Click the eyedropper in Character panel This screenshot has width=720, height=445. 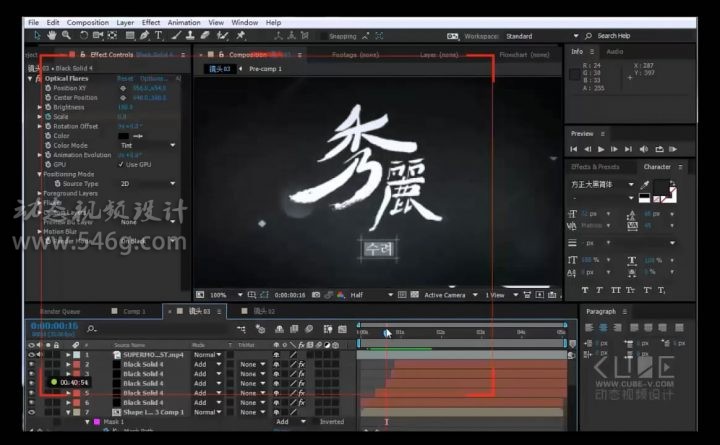point(645,185)
